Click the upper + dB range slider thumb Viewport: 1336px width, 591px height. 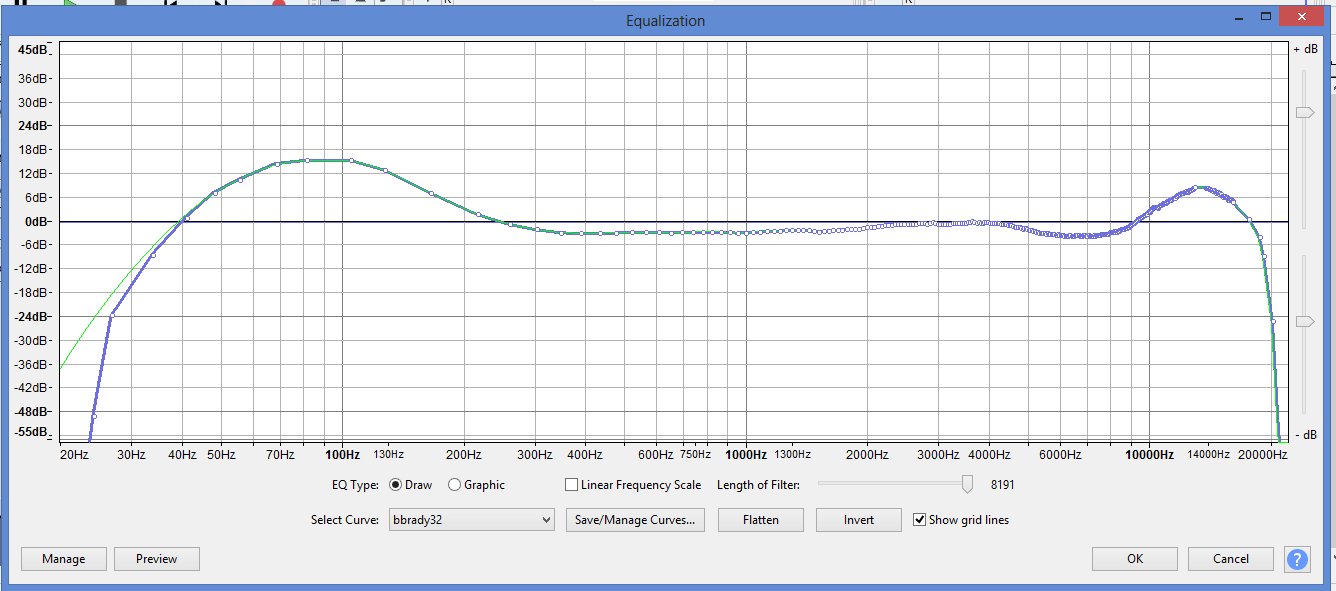click(x=1304, y=113)
